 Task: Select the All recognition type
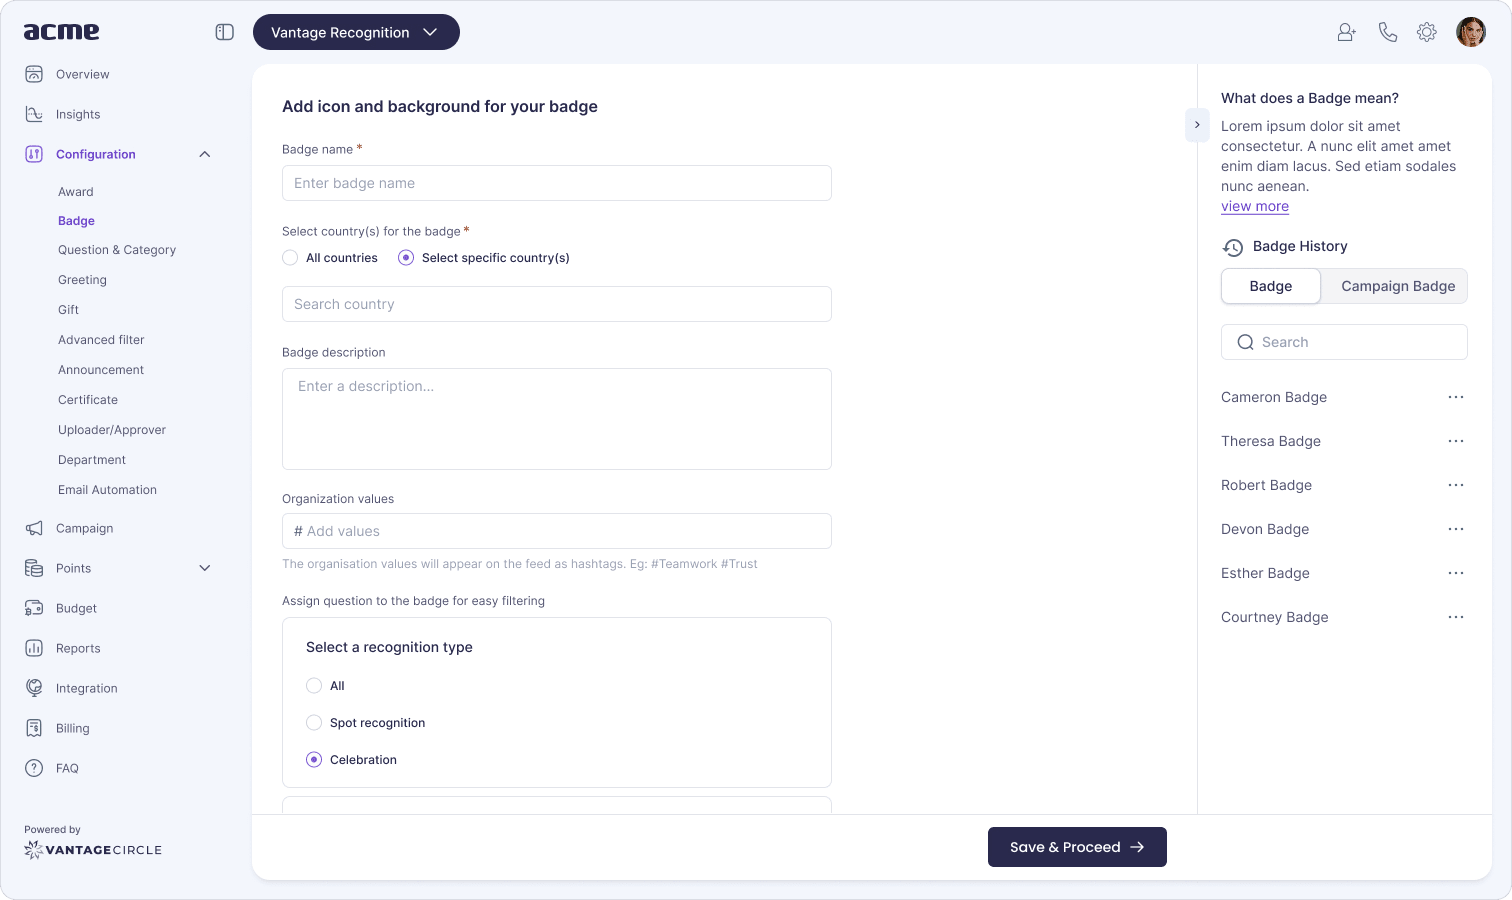pyautogui.click(x=314, y=685)
